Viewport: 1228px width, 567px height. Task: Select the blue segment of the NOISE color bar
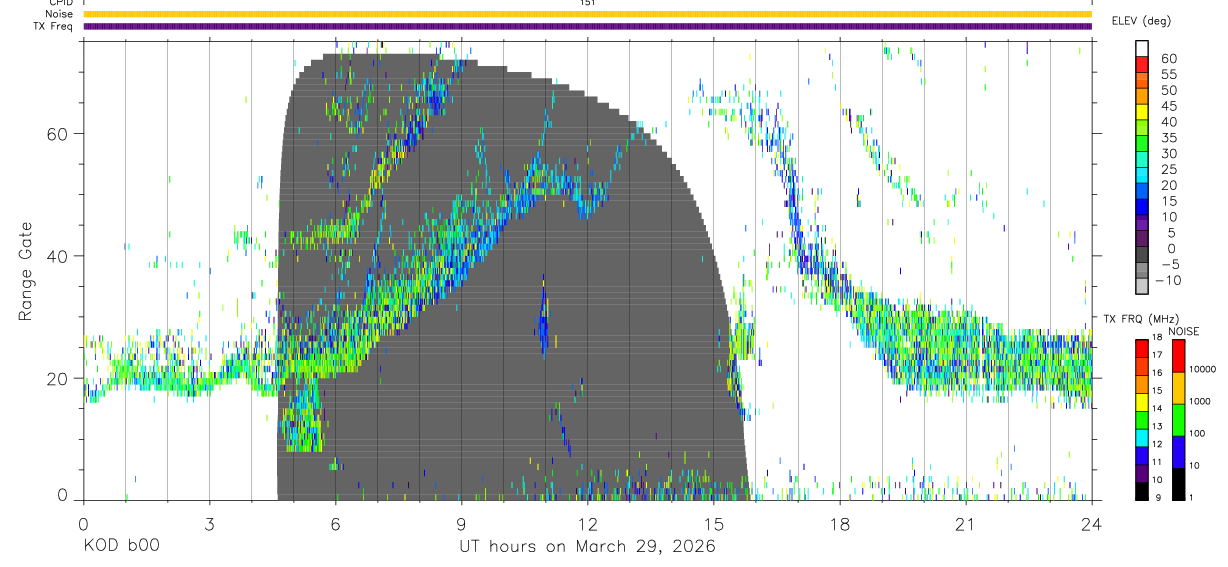point(1179,452)
